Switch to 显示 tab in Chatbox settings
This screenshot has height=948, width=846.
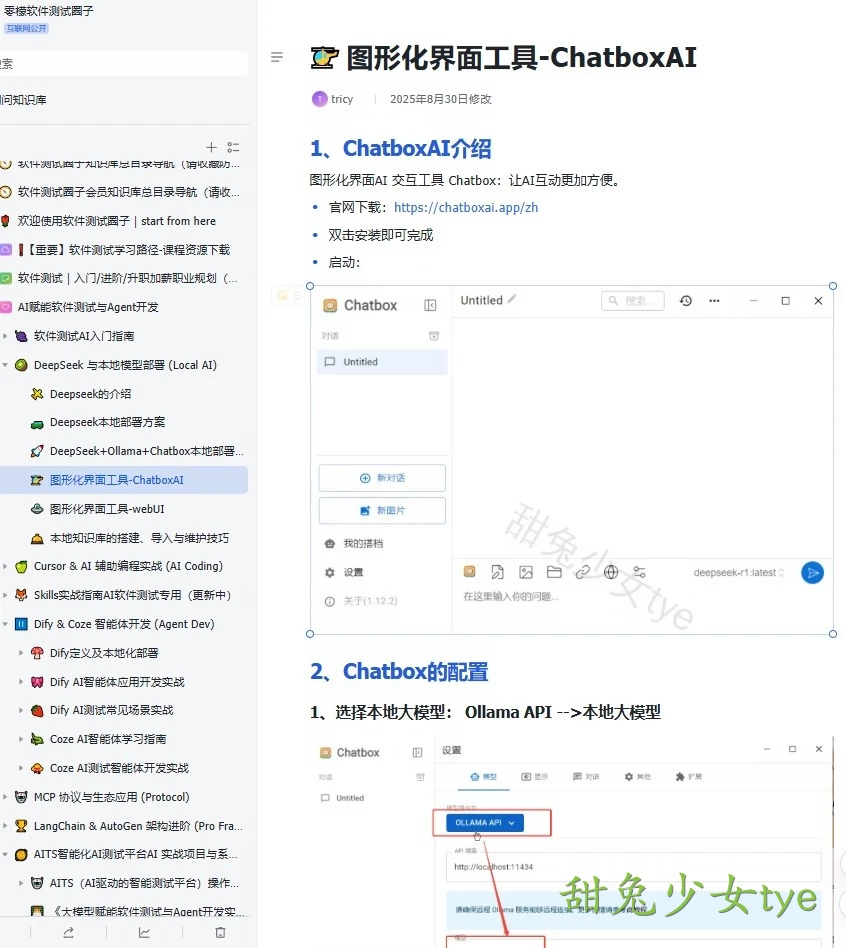pyautogui.click(x=535, y=776)
